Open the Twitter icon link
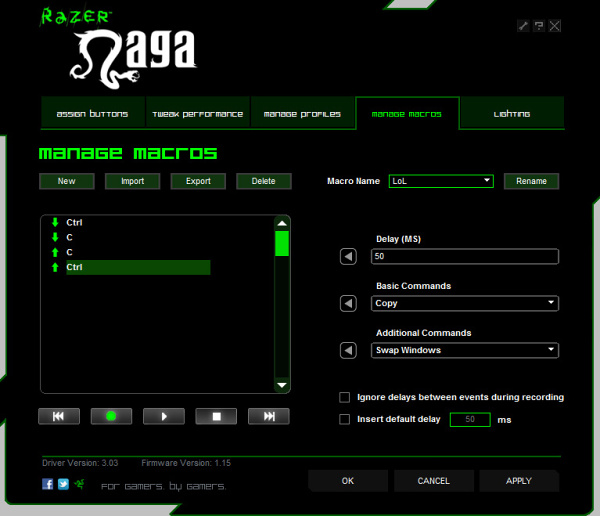This screenshot has height=516, width=600. pos(63,484)
